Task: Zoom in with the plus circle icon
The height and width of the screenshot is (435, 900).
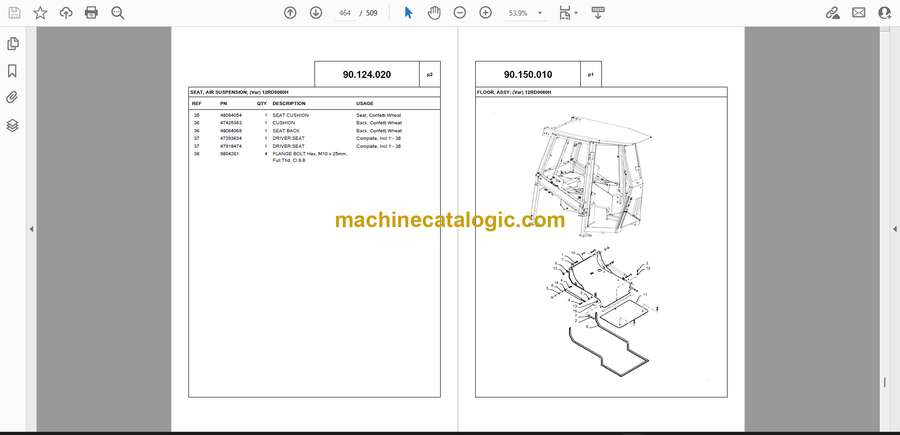Action: point(486,13)
